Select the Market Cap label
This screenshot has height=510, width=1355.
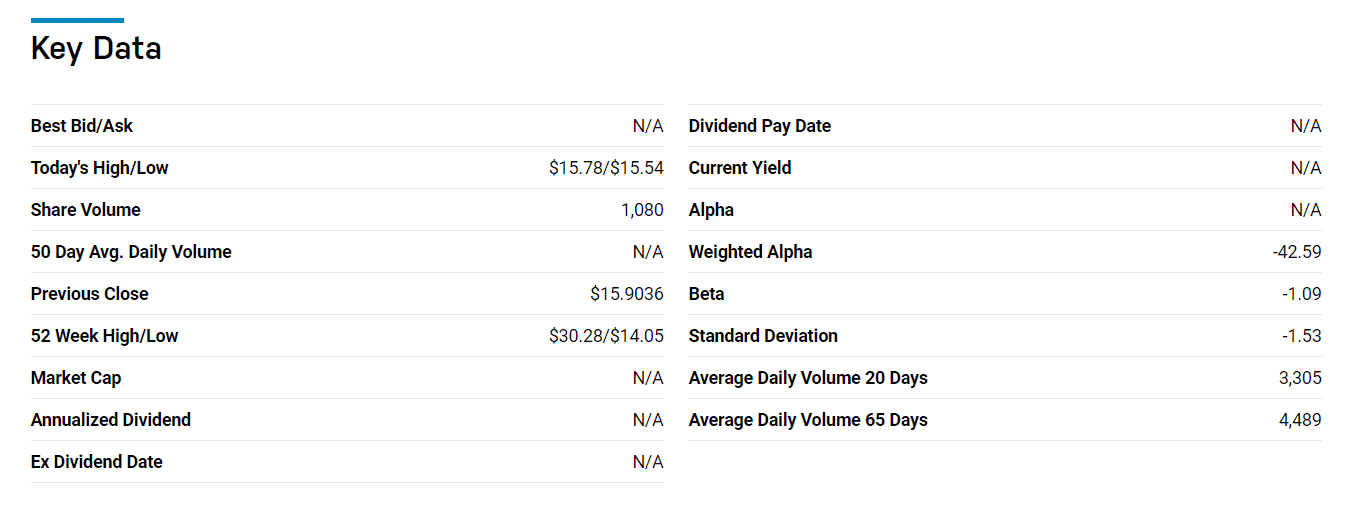click(76, 378)
